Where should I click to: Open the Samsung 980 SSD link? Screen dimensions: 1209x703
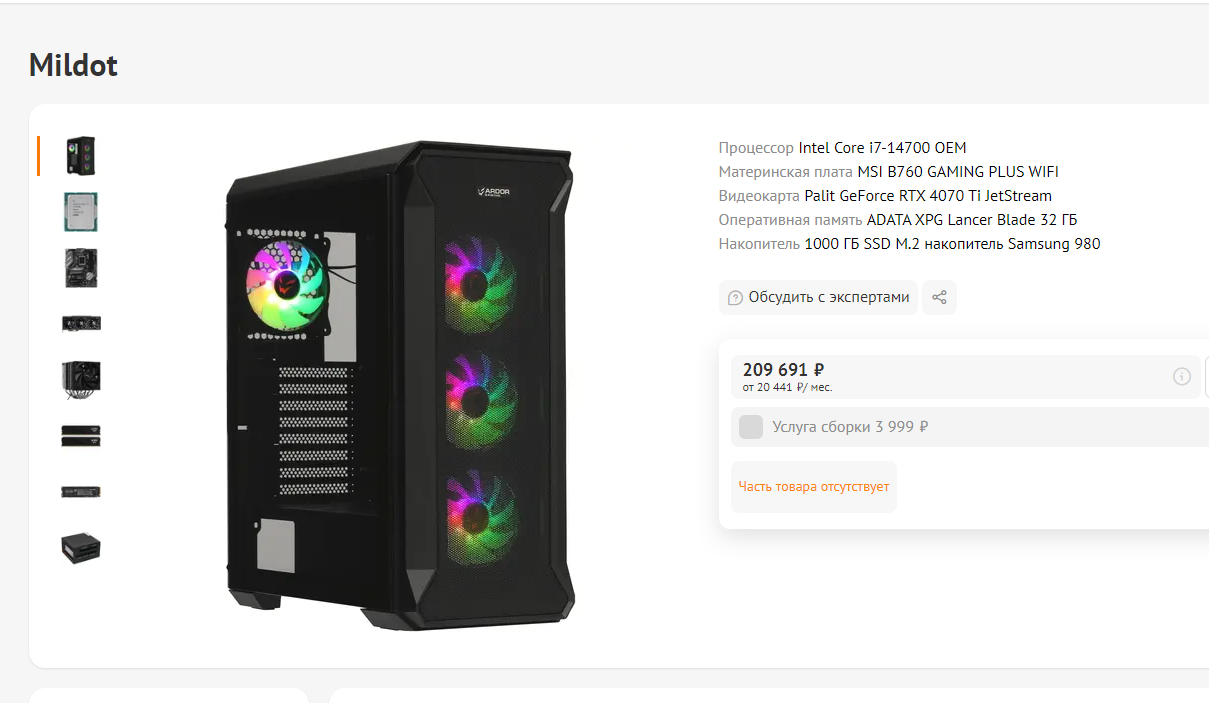[952, 244]
